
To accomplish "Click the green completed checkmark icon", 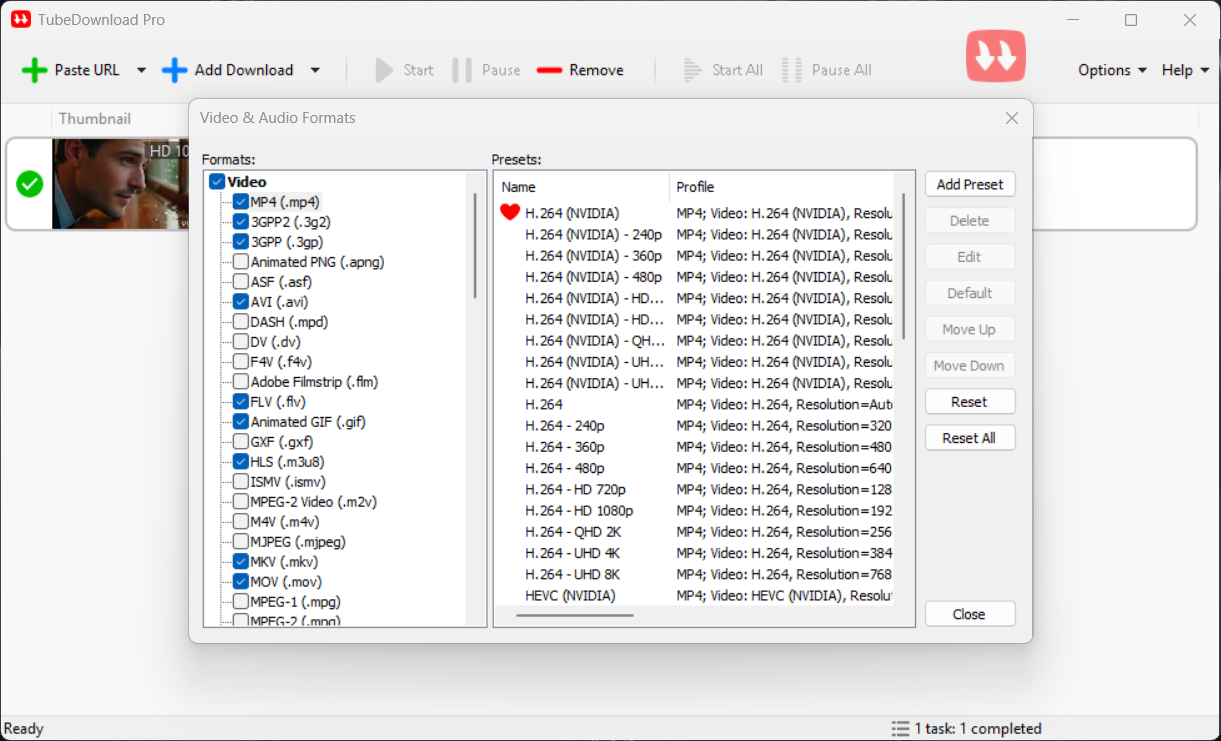I will coord(30,184).
